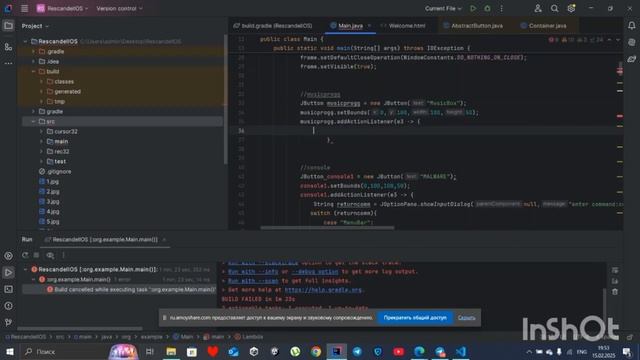The width and height of the screenshot is (640, 360).
Task: Open the Notifications bell icon
Action: pos(631,26)
